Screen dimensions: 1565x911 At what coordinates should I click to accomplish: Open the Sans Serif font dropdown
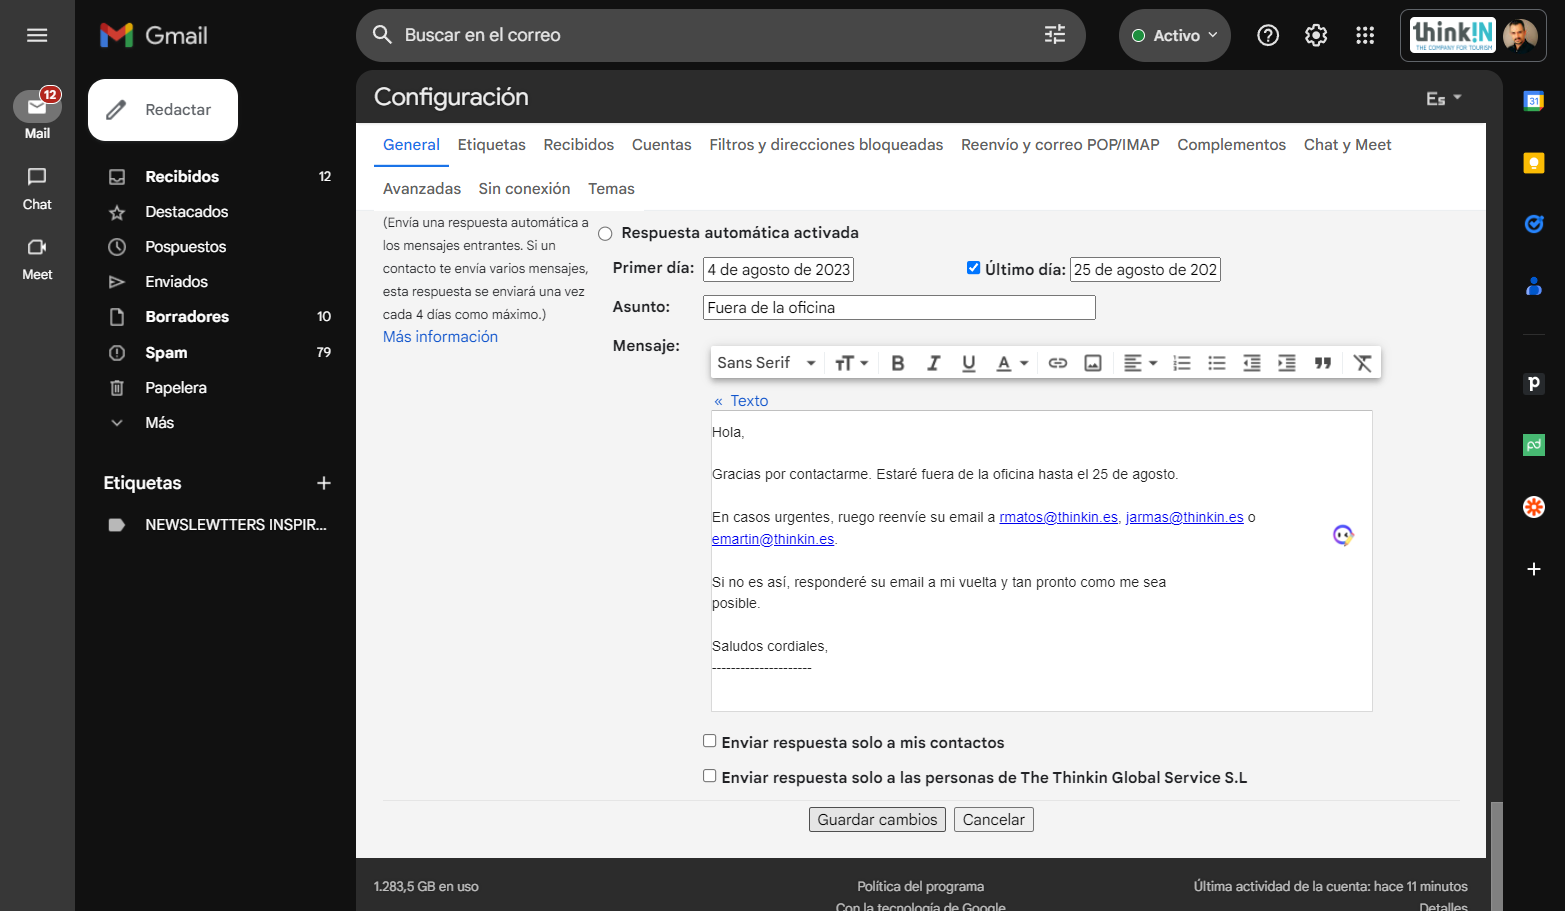[x=766, y=363]
